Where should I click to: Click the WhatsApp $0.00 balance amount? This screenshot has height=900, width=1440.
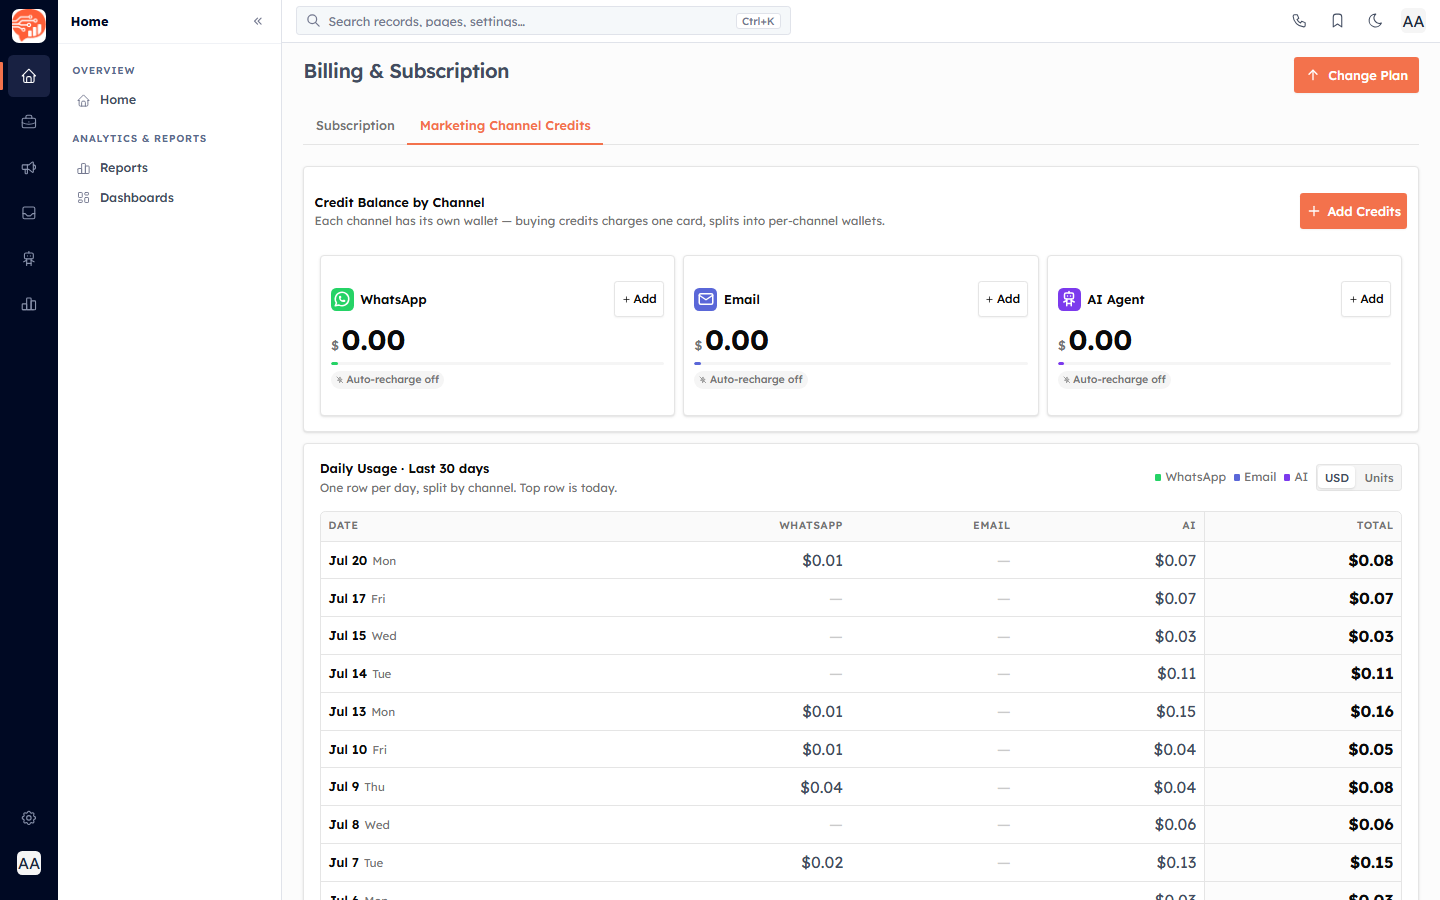pos(368,341)
